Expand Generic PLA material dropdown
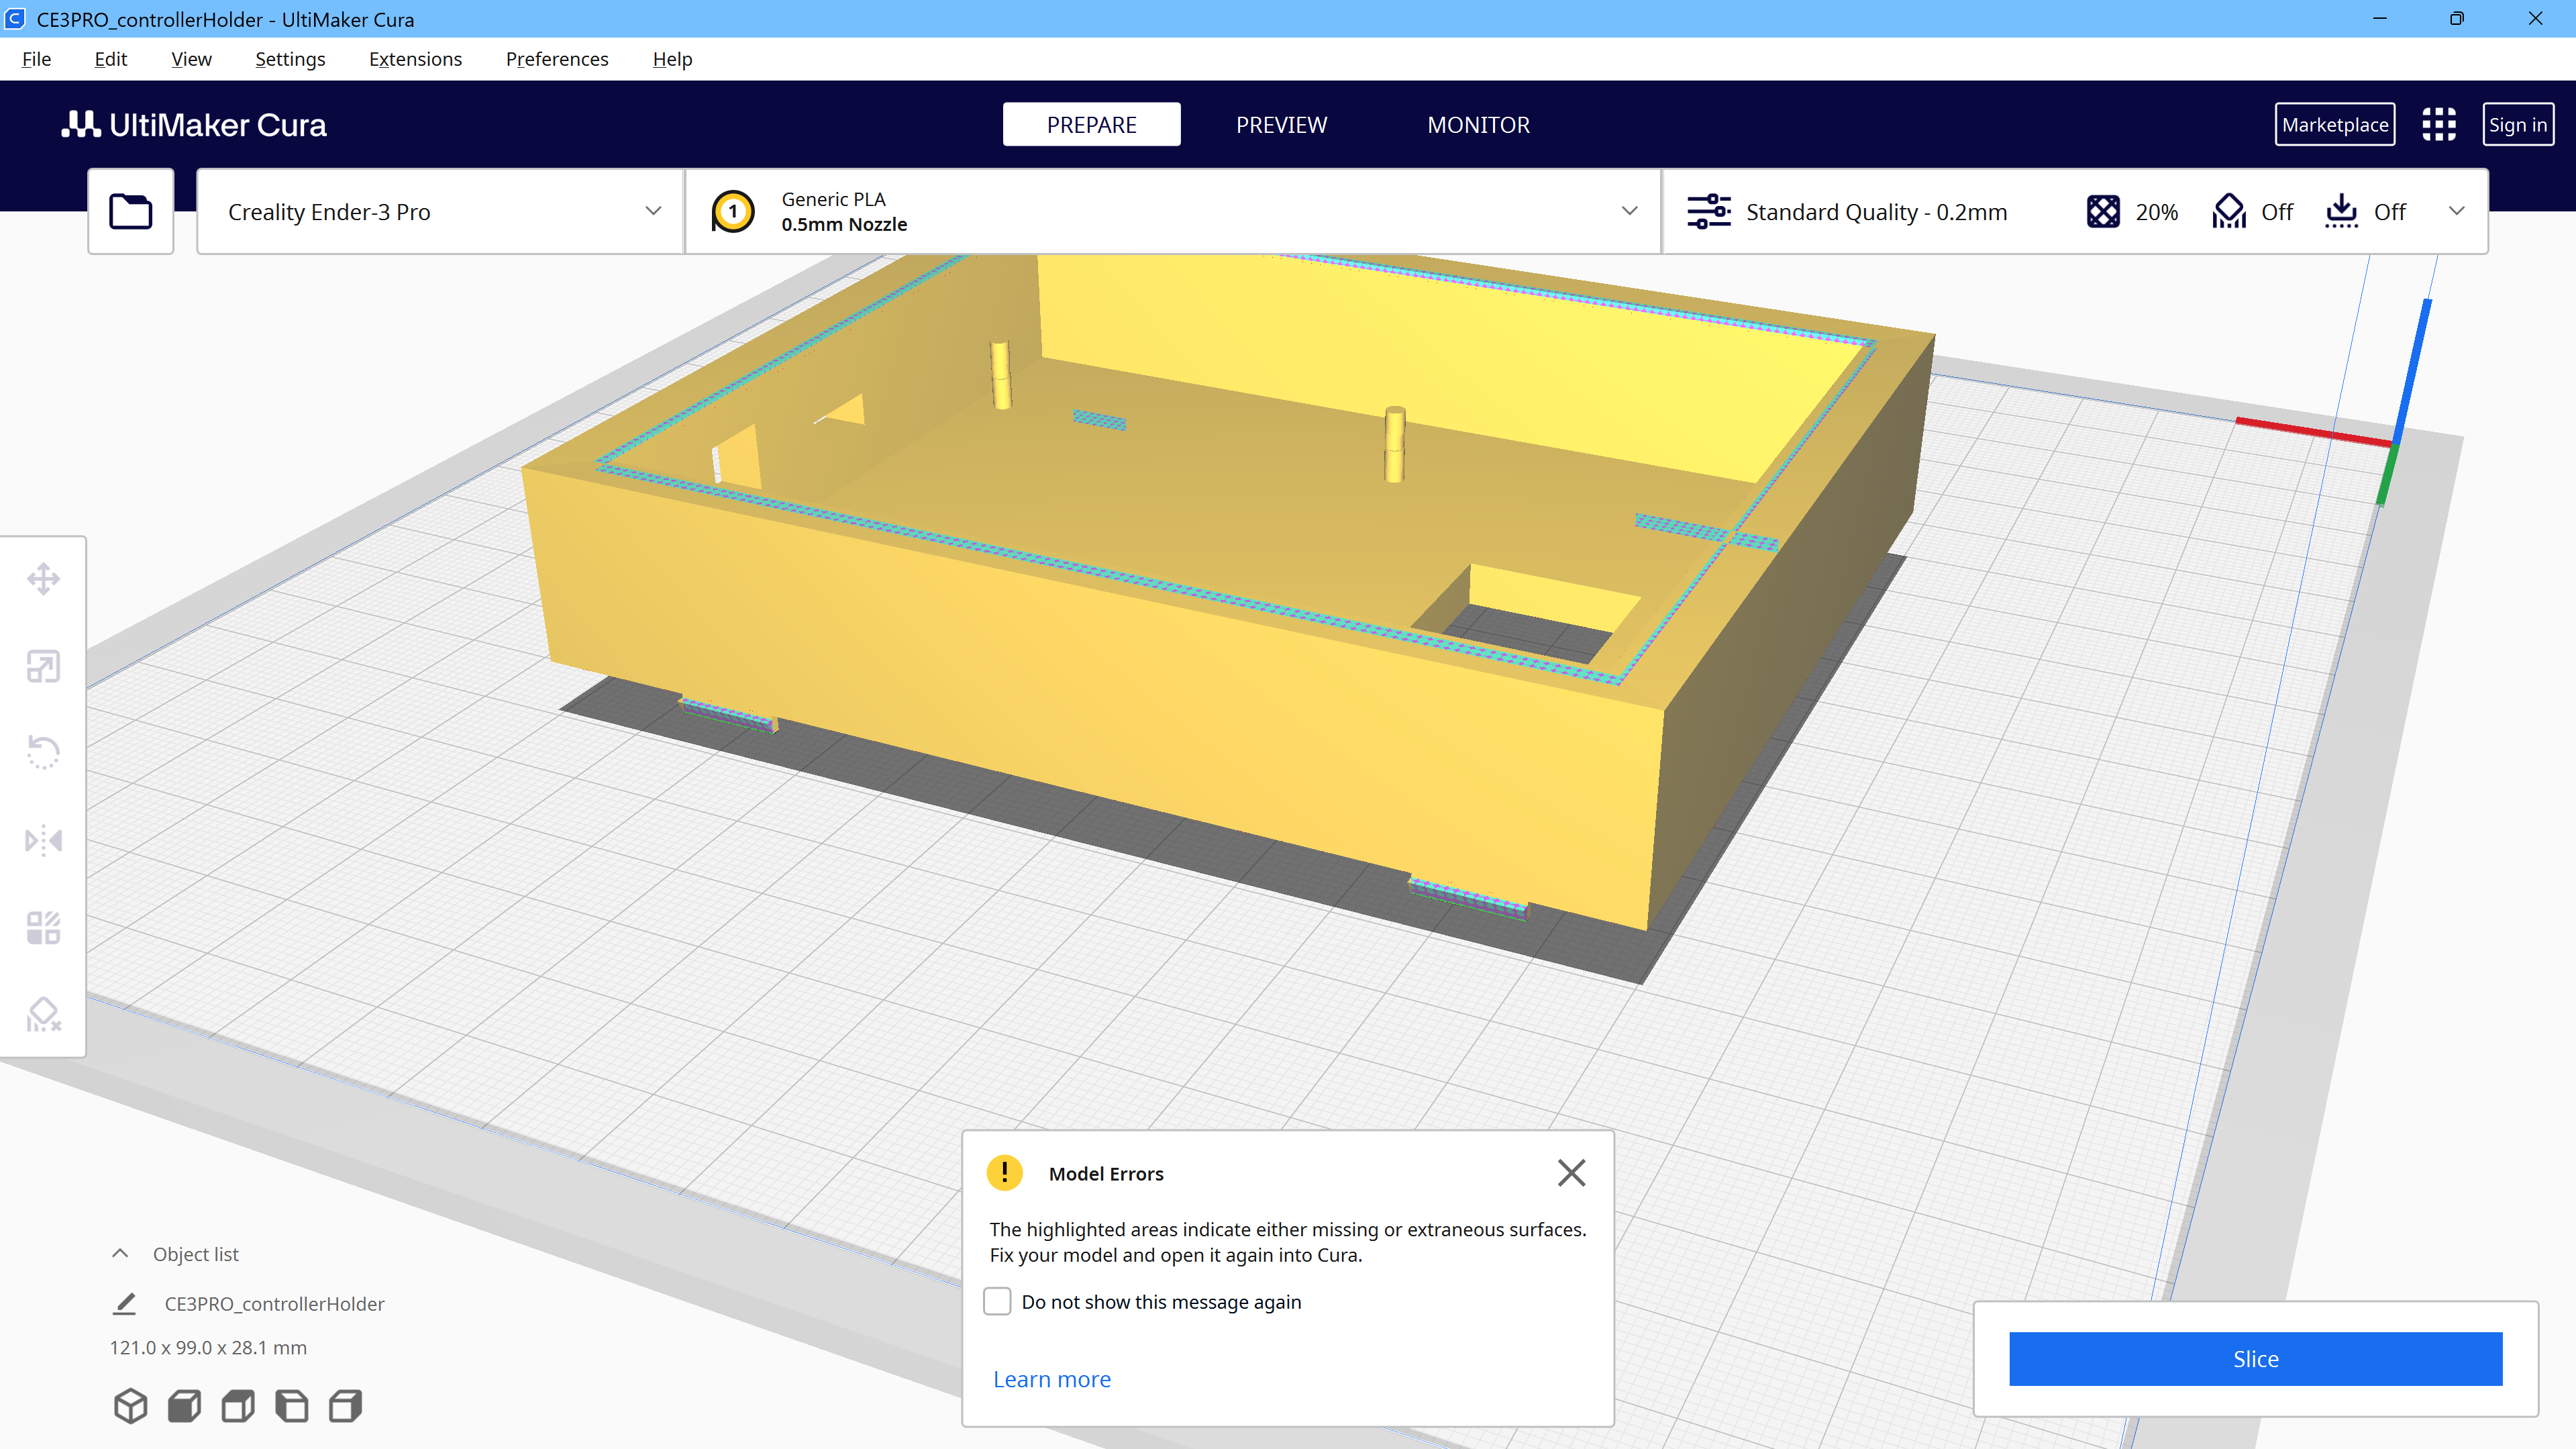The width and height of the screenshot is (2576, 1449). coord(1629,211)
